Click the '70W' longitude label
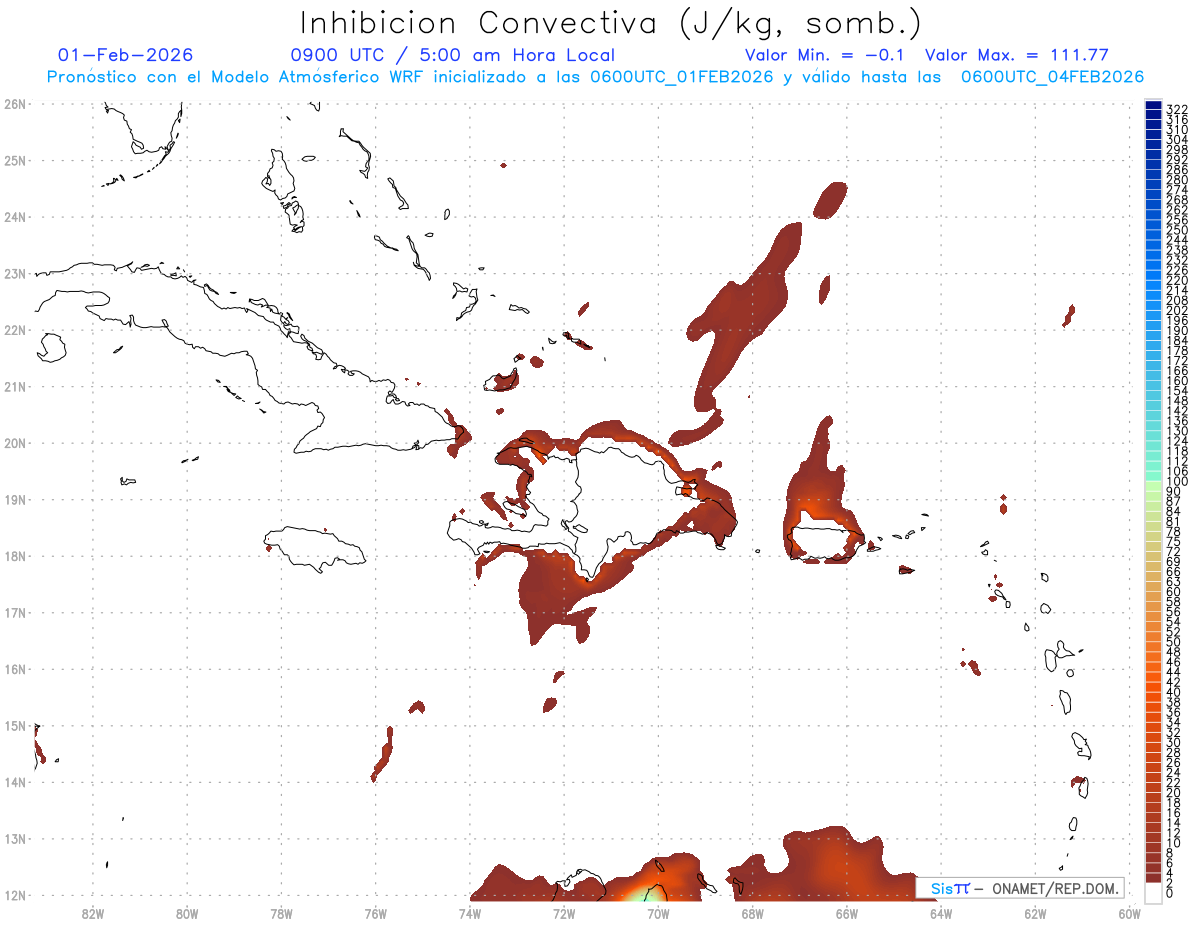Viewport: 1200px width, 927px height. [x=658, y=912]
